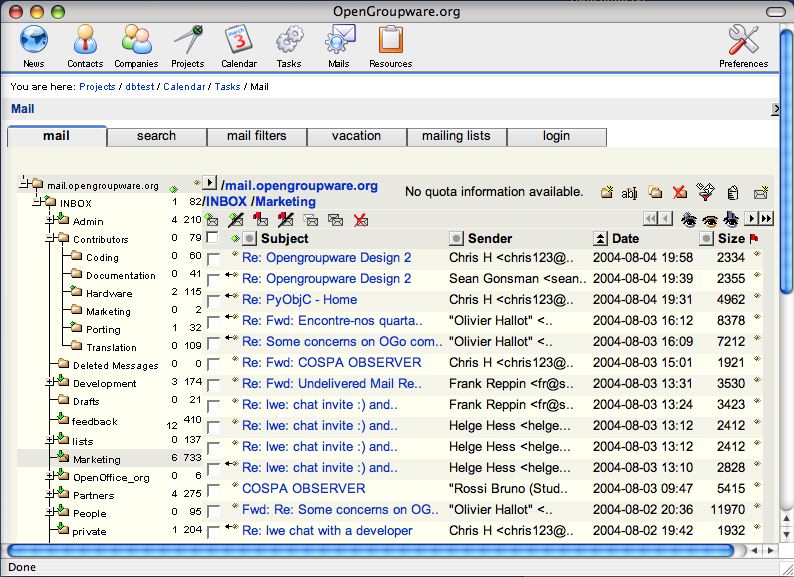This screenshot has width=794, height=577.
Task: Click the clipboard document icon near quota
Action: point(733,193)
